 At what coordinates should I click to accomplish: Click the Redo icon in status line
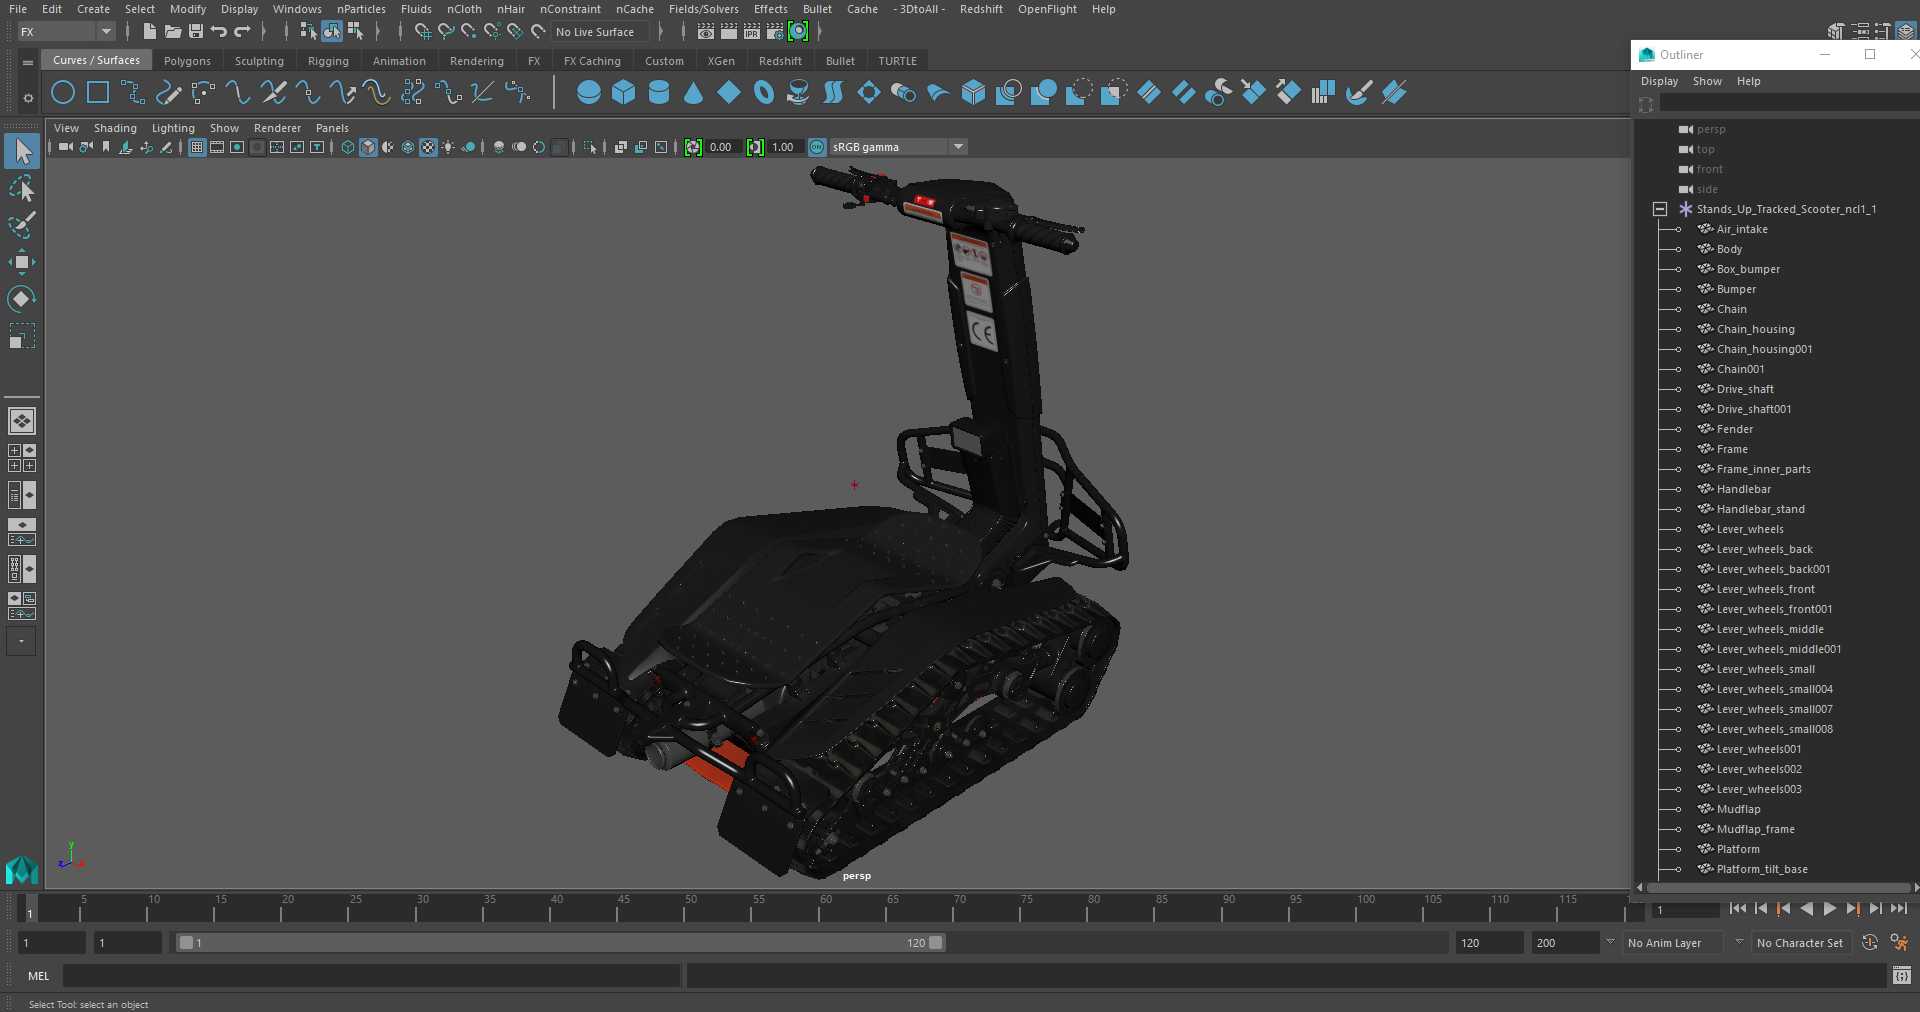[242, 32]
